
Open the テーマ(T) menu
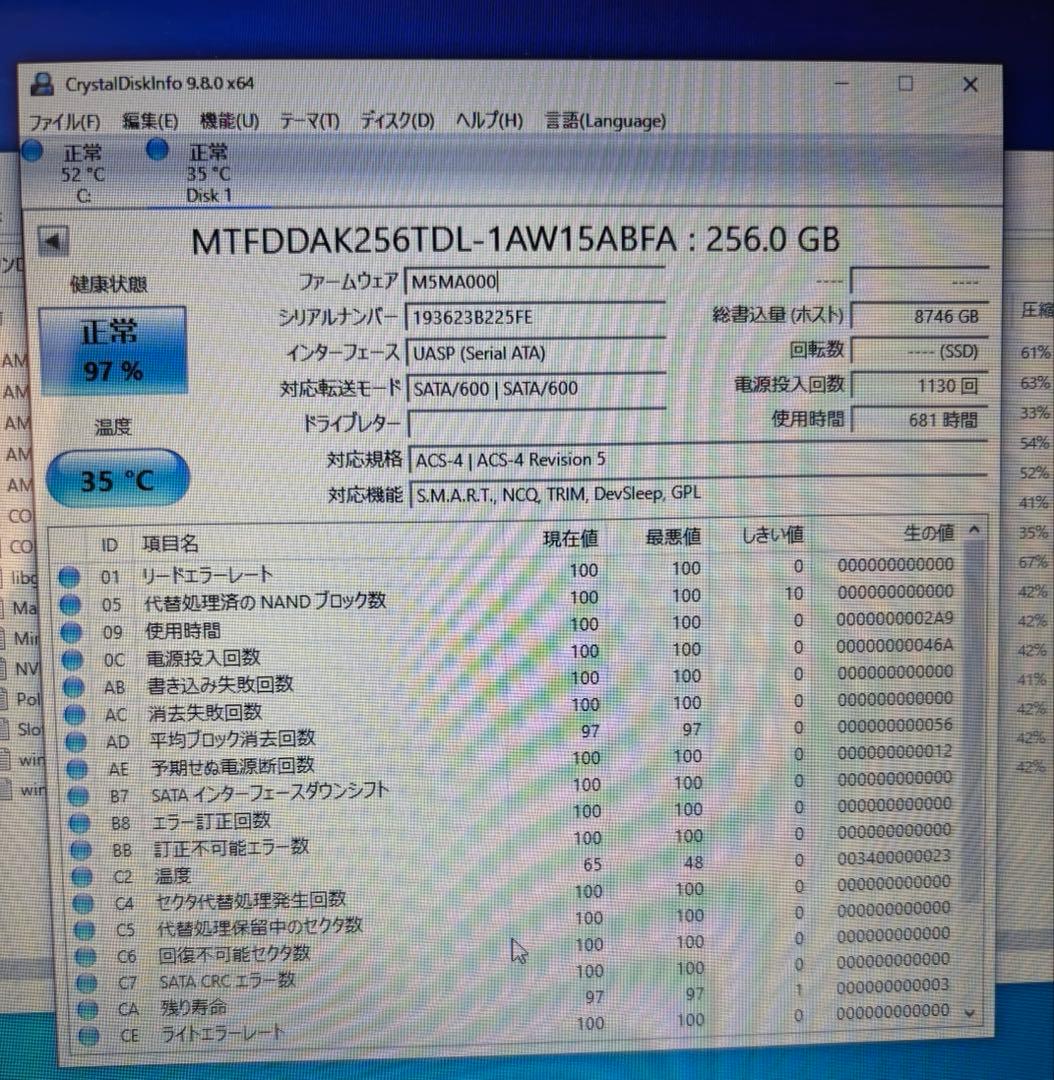[309, 121]
